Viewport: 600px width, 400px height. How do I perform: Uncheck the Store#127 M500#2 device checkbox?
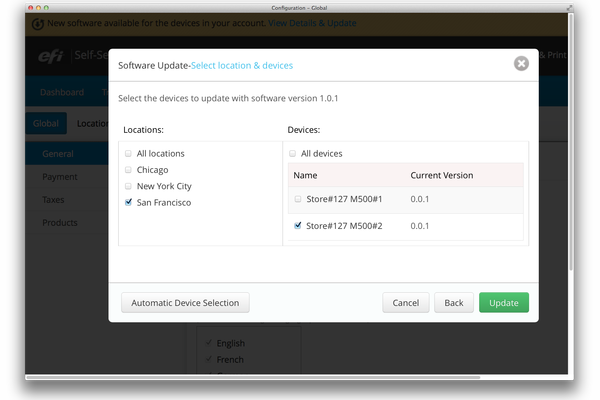tap(298, 225)
